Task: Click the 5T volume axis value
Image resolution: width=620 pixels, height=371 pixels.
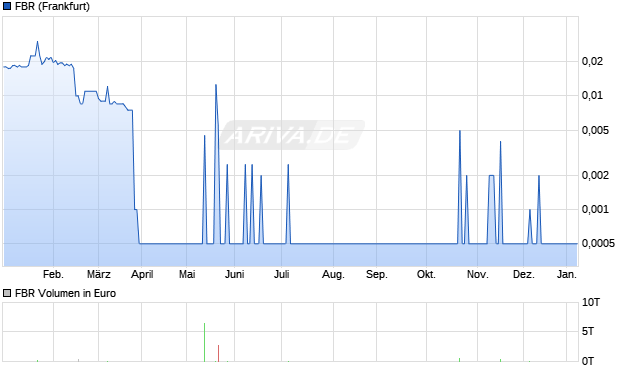Action: click(588, 331)
